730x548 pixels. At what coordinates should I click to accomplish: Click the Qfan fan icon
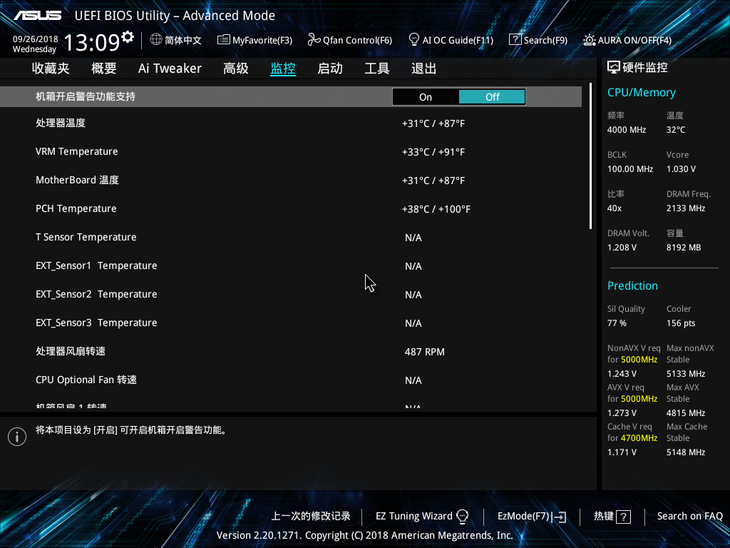[314, 40]
